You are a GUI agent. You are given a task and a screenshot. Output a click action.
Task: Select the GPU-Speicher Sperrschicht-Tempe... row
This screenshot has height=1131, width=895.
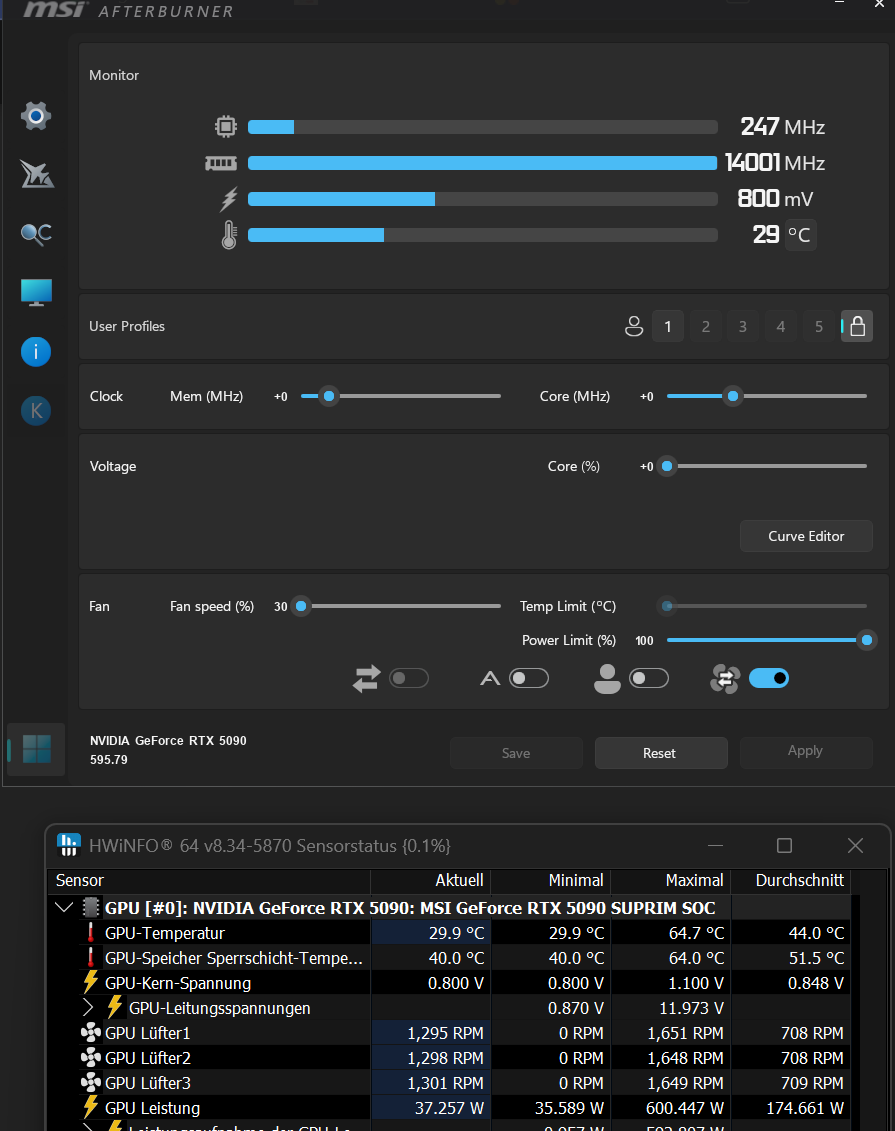tap(449, 958)
